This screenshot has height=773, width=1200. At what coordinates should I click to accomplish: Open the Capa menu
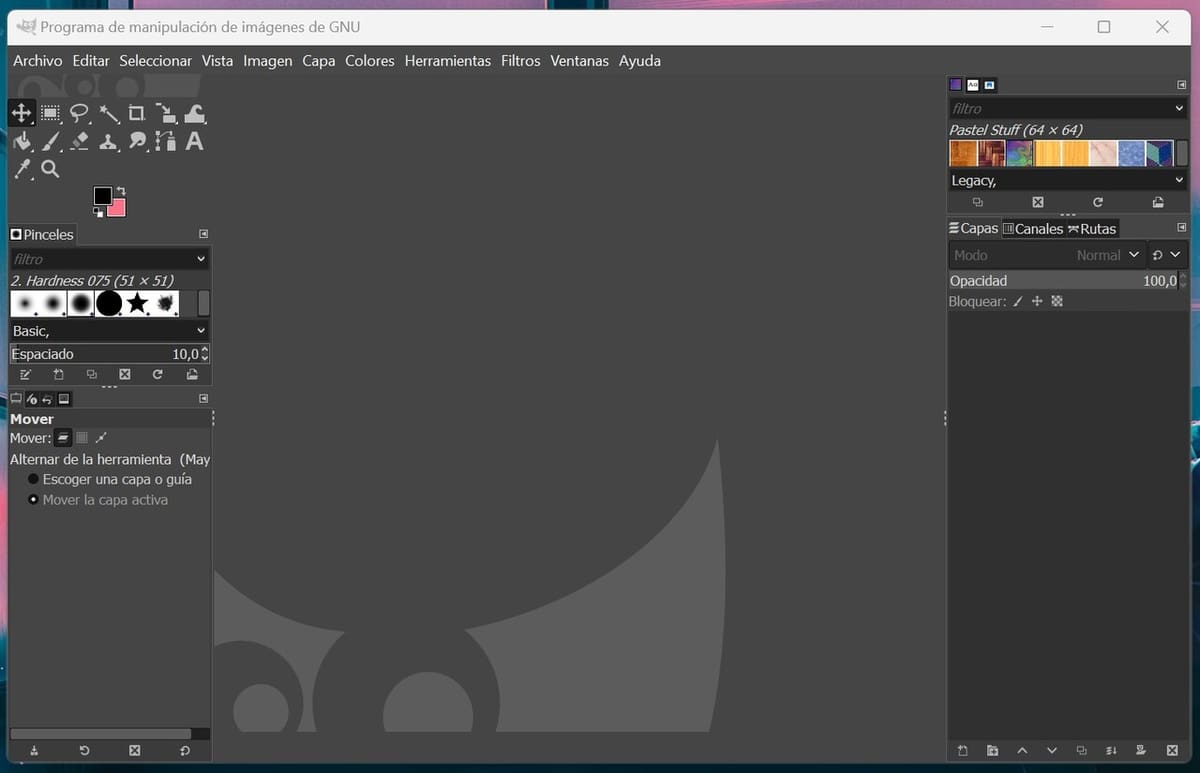tap(319, 61)
